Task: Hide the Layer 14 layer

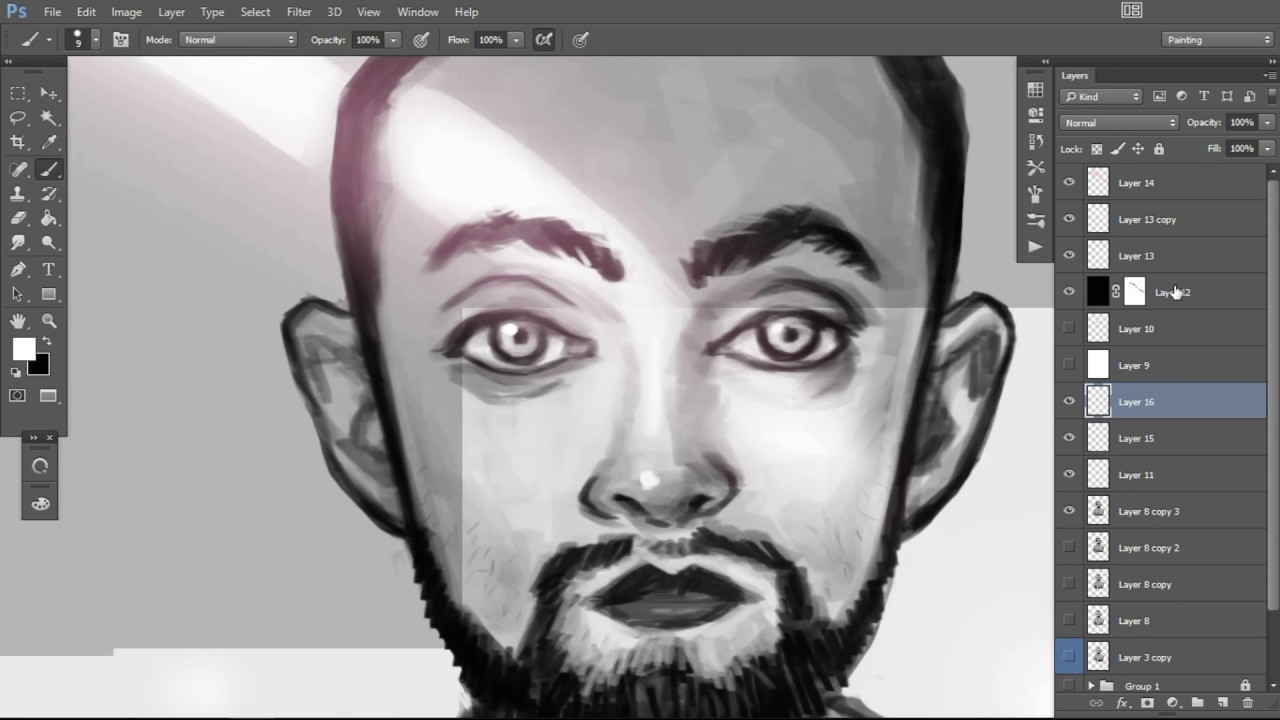Action: [1069, 182]
